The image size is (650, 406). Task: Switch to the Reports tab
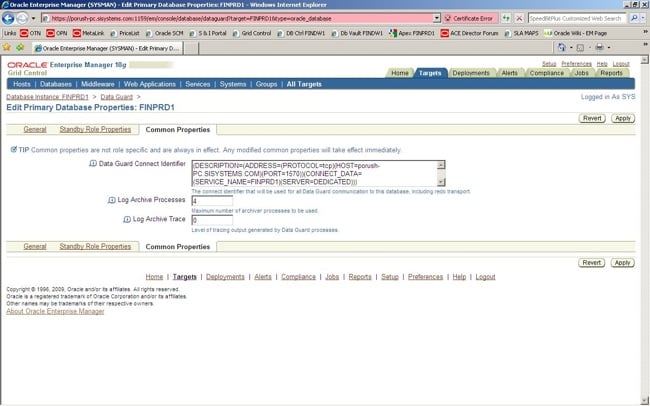click(611, 73)
